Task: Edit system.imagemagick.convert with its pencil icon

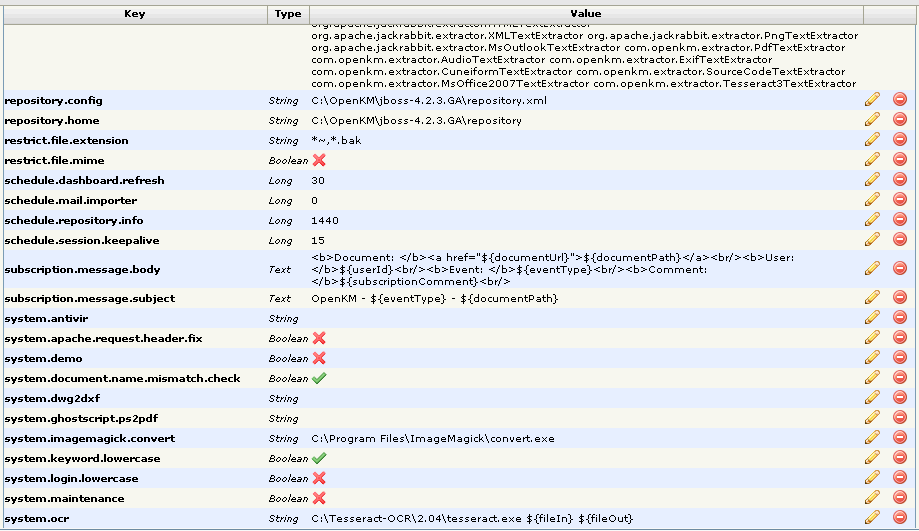Action: [x=872, y=438]
